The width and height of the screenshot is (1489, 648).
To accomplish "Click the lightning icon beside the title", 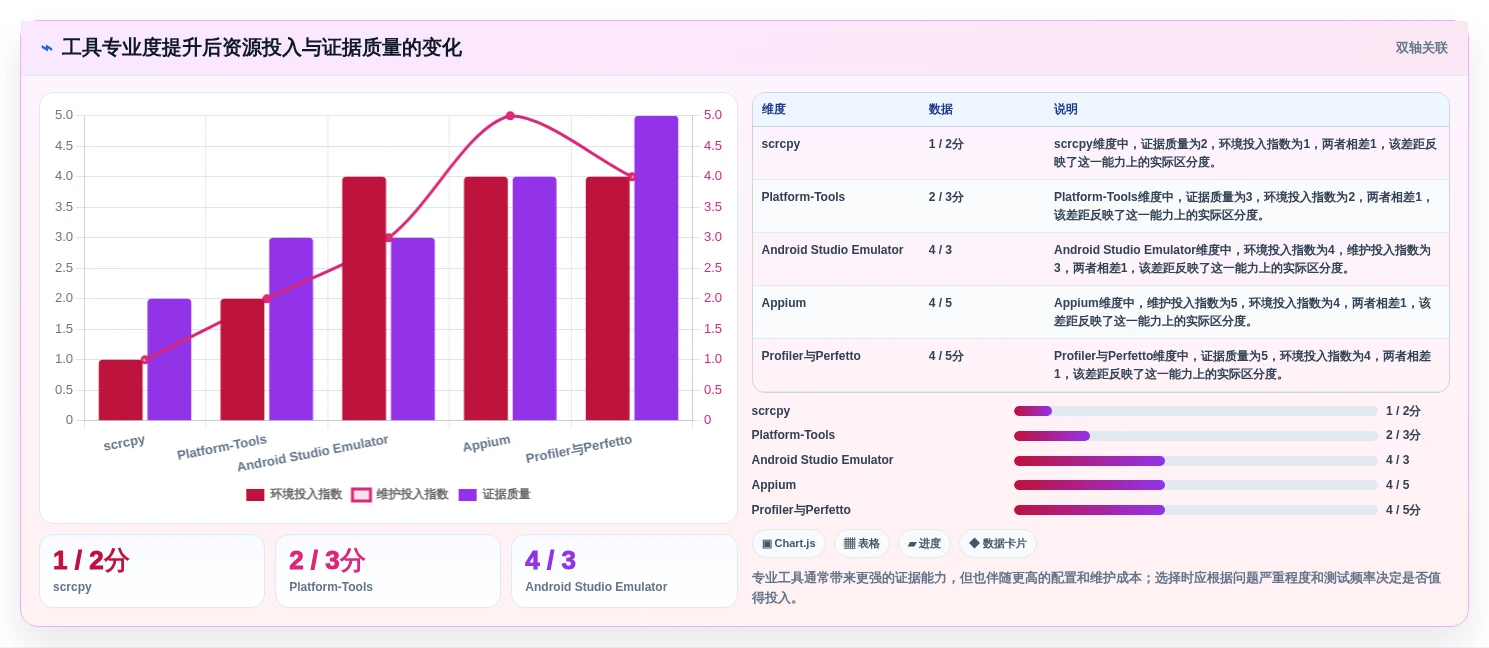I will point(47,48).
